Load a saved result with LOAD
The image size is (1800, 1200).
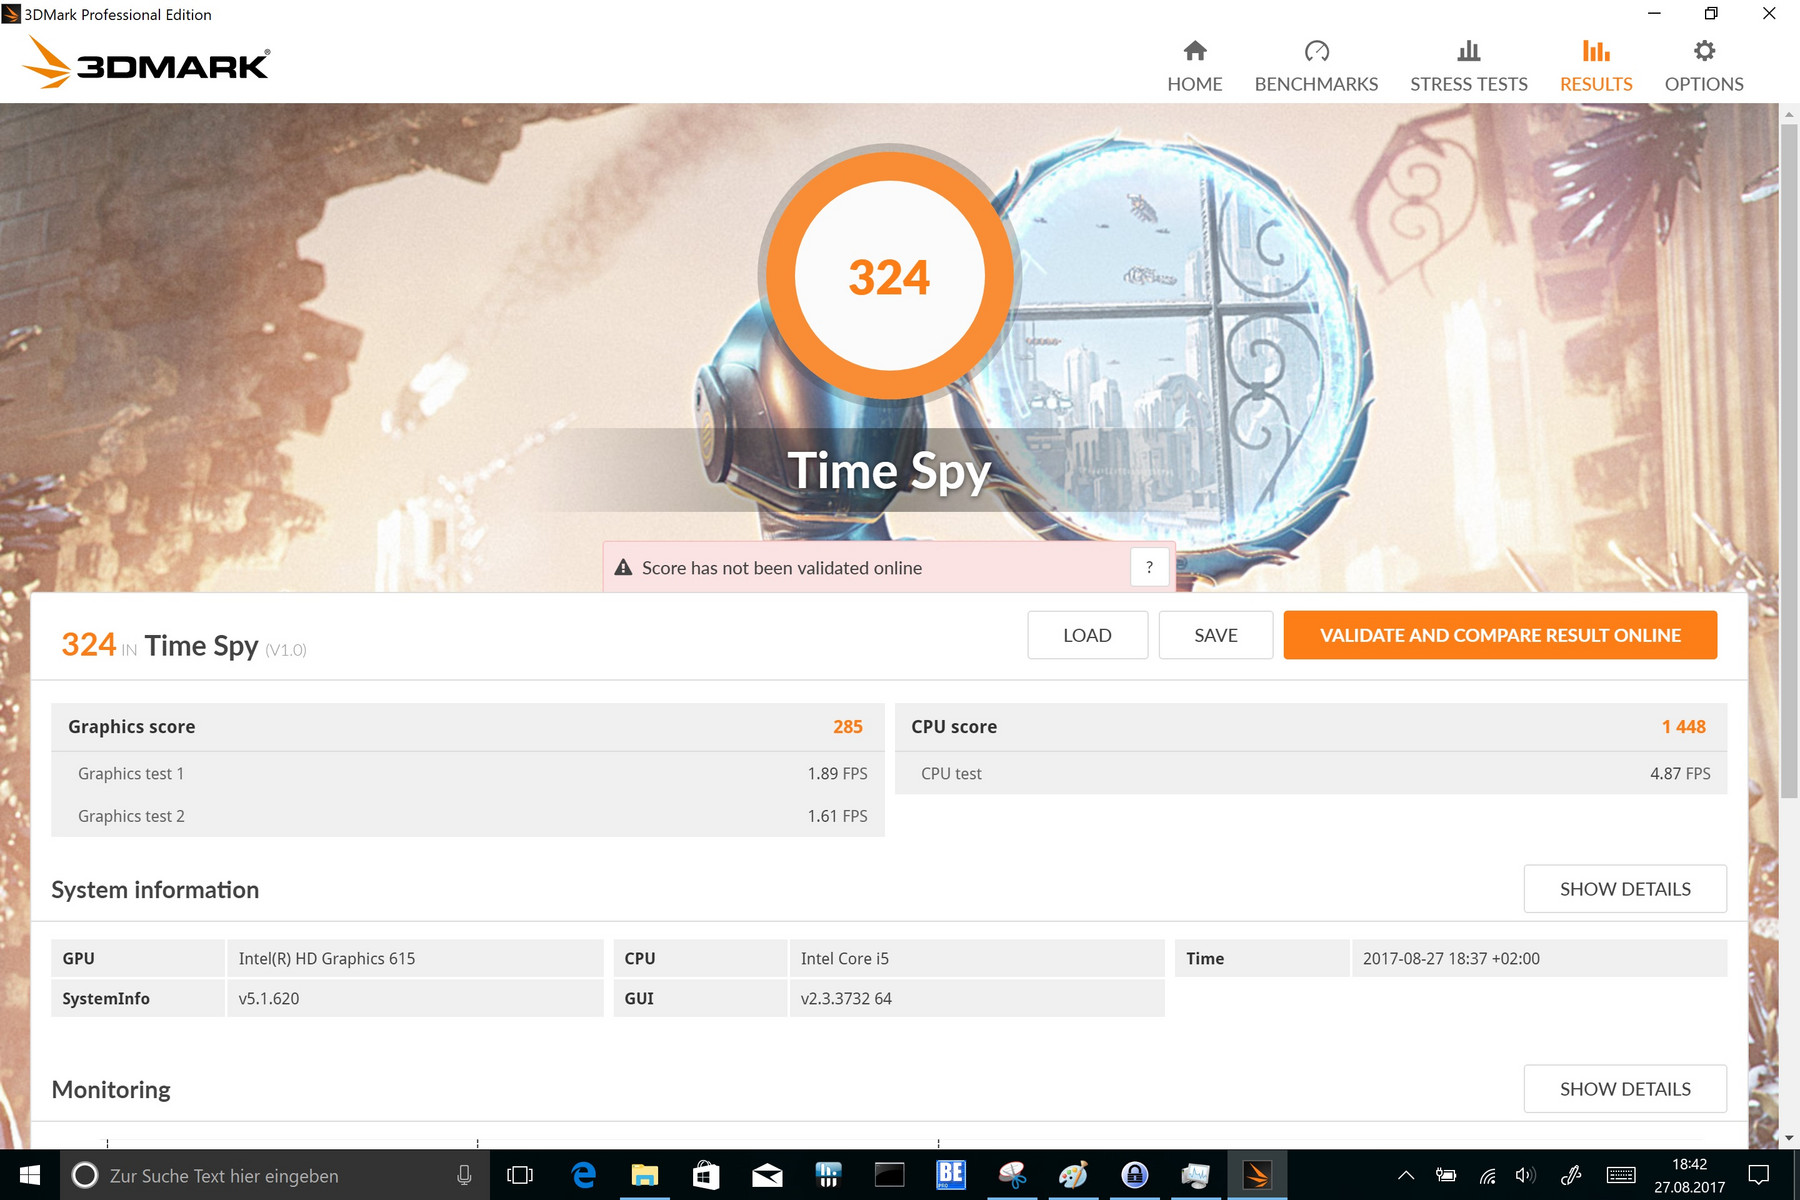1087,635
